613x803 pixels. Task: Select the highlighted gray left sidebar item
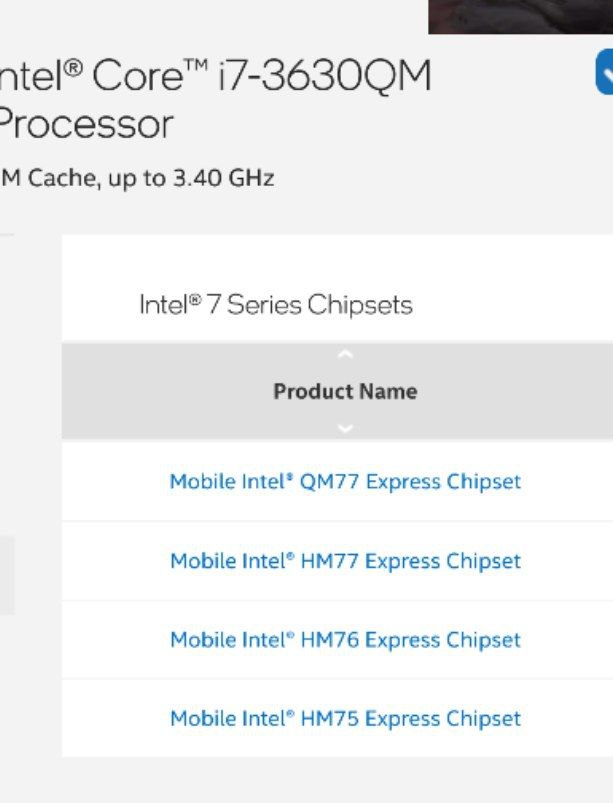pos(7,576)
